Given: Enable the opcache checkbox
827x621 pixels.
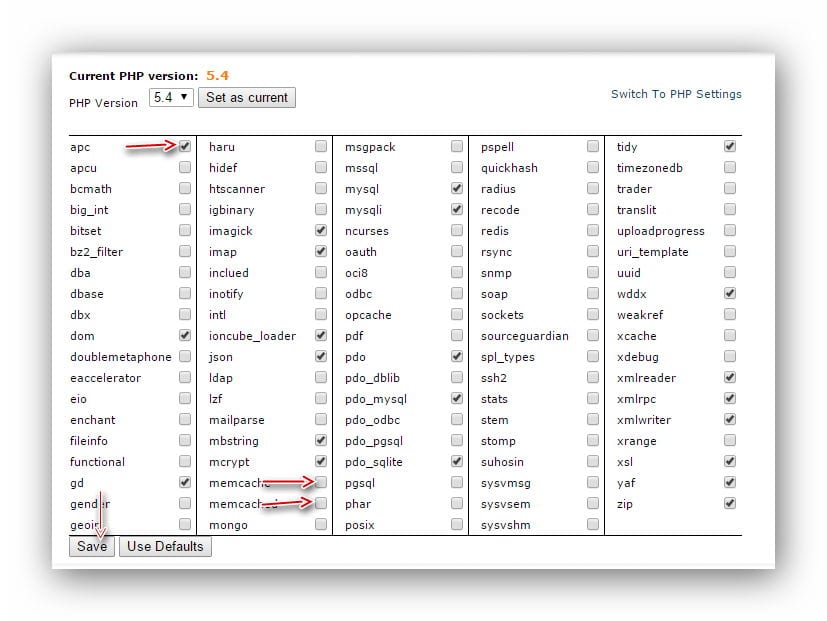Looking at the screenshot, I should click(x=457, y=314).
